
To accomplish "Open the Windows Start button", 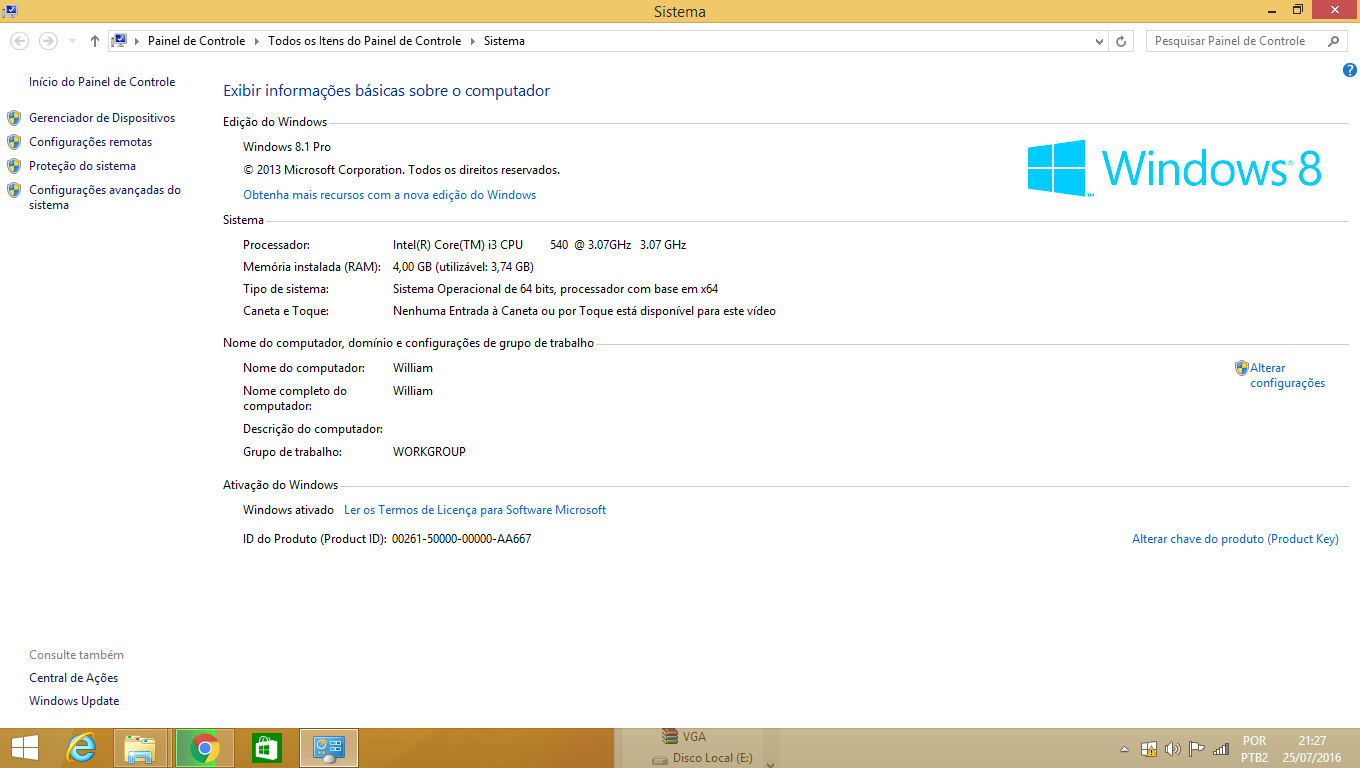I will [25, 748].
